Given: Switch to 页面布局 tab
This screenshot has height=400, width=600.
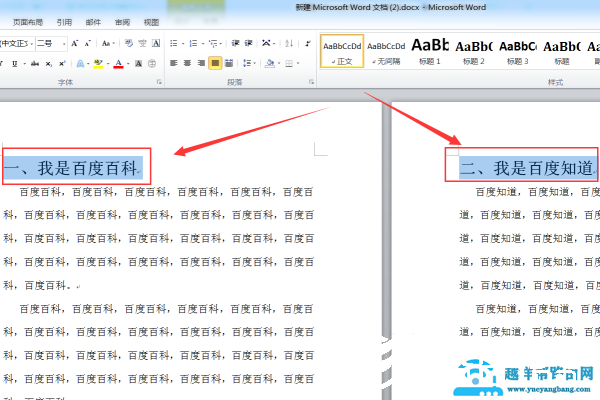Looking at the screenshot, I should 28,23.
